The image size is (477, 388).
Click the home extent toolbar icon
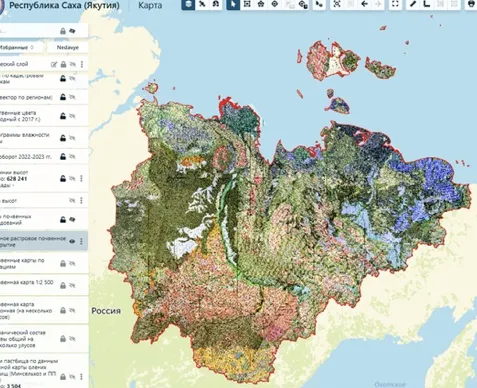[x=261, y=4]
